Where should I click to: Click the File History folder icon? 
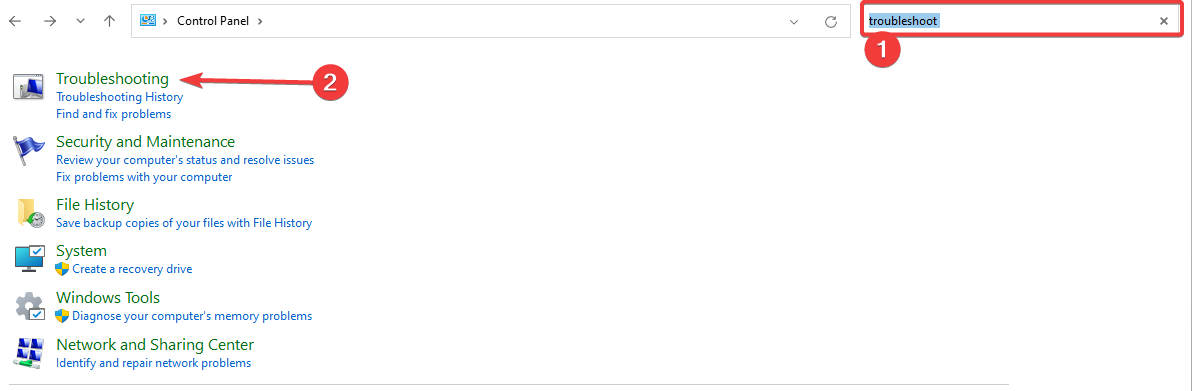(30, 213)
